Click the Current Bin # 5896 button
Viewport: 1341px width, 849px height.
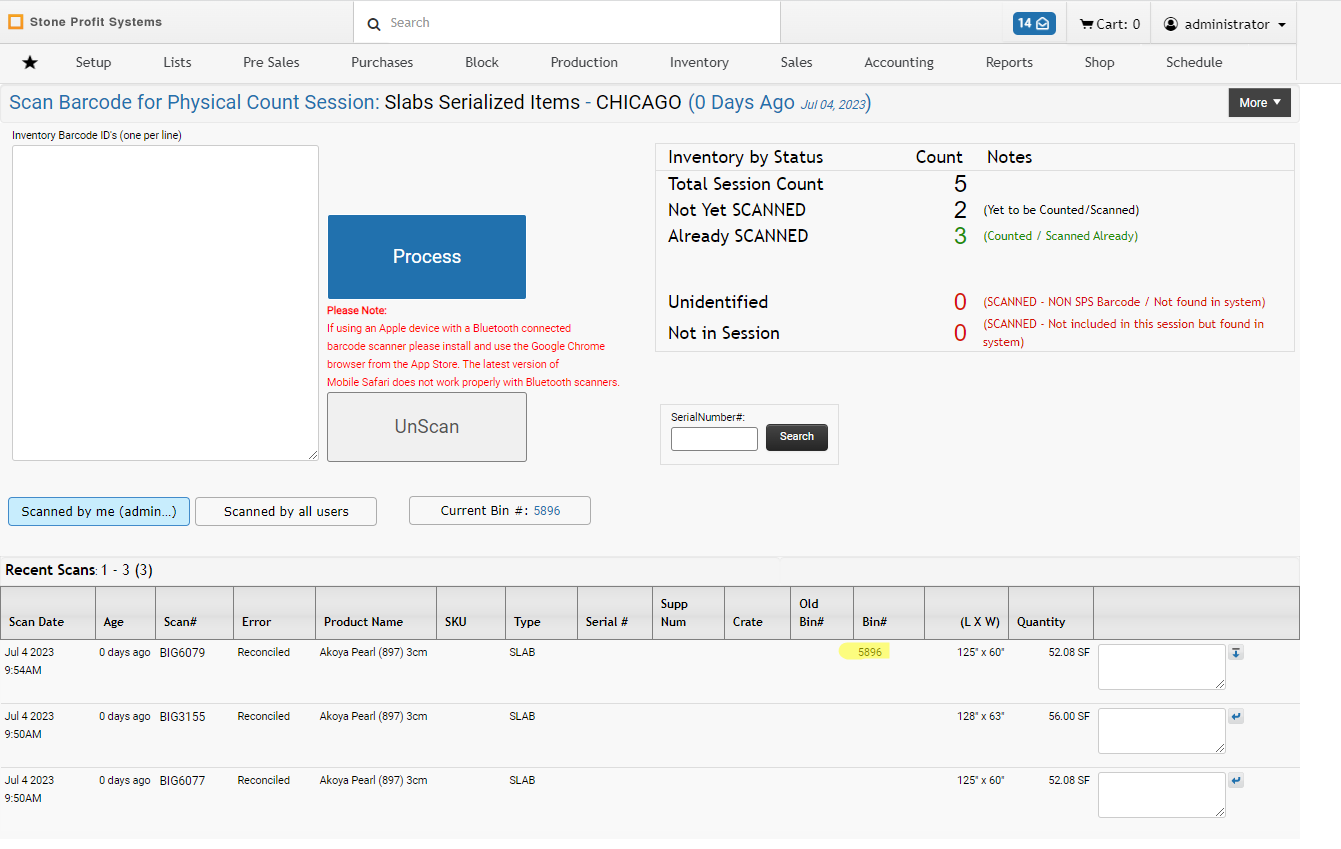500,510
